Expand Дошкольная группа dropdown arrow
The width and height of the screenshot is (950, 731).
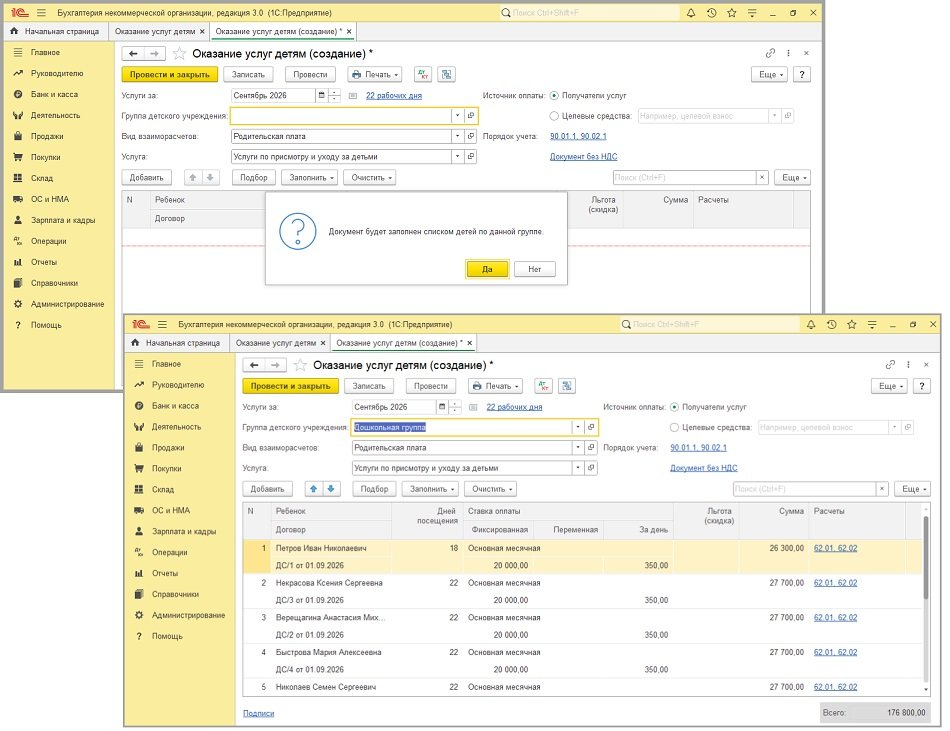pyautogui.click(x=578, y=427)
